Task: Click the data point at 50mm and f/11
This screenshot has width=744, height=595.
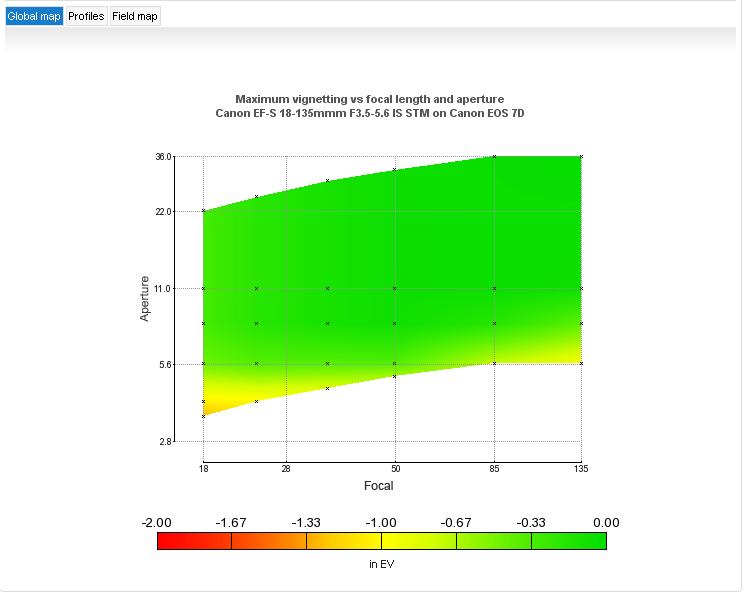Action: 395,288
